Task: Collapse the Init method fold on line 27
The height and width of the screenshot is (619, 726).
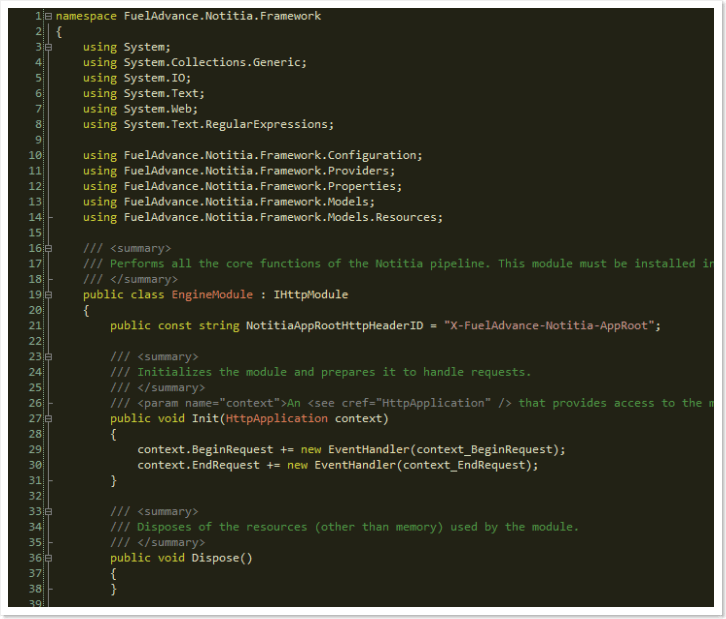Action: [x=48, y=418]
